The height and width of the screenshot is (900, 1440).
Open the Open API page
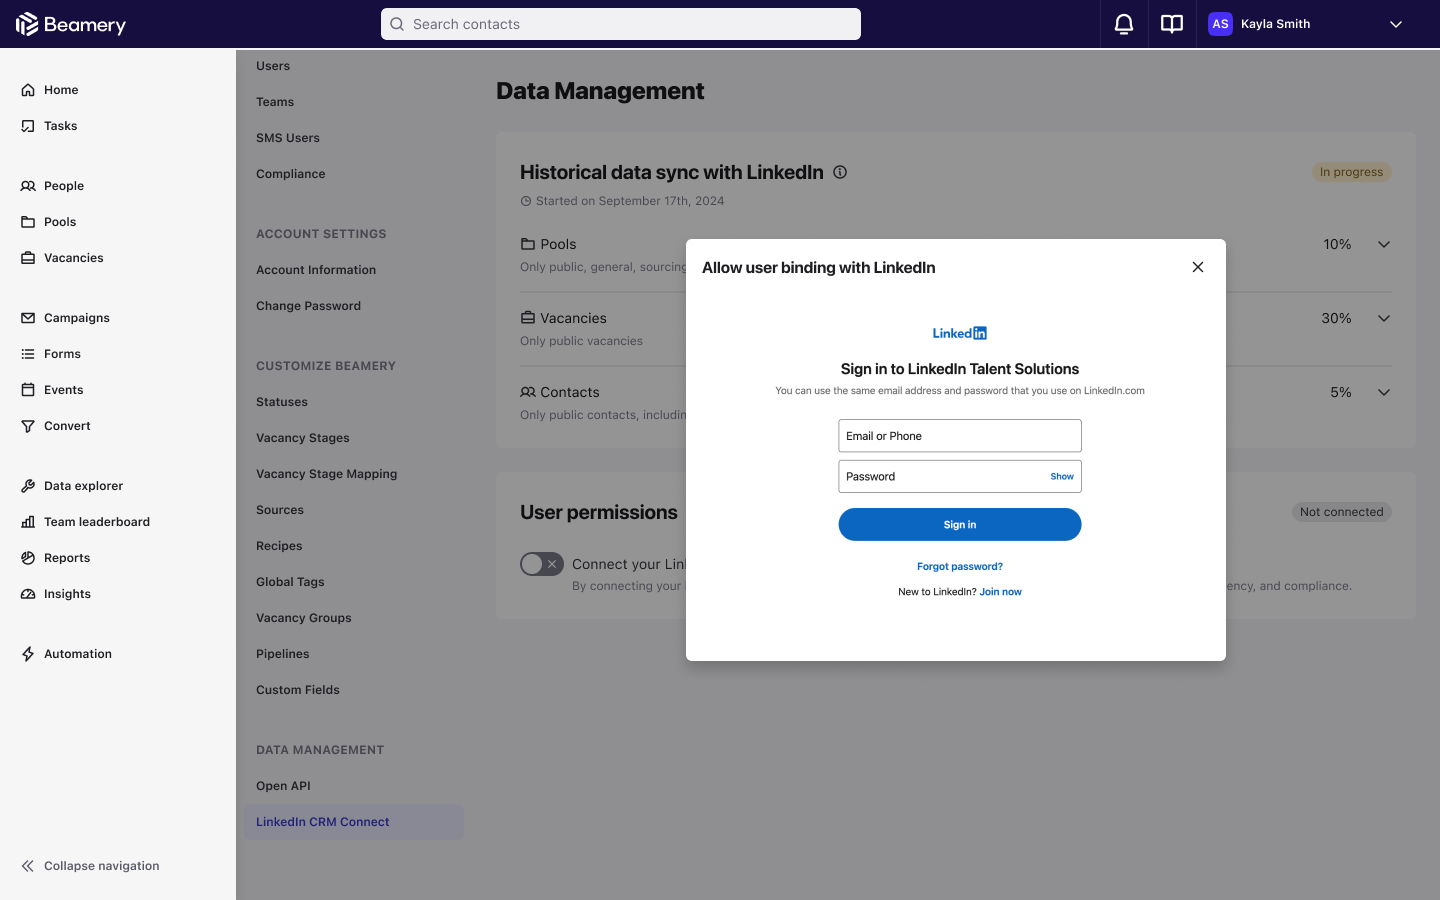(283, 786)
